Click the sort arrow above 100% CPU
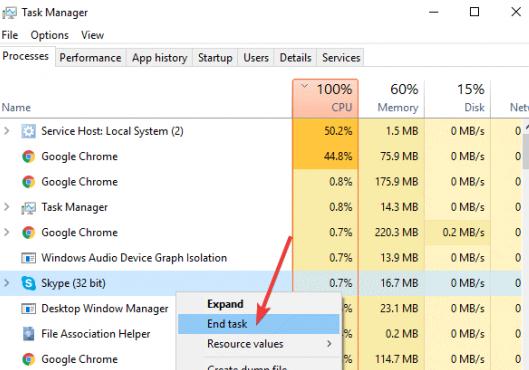 pos(305,86)
